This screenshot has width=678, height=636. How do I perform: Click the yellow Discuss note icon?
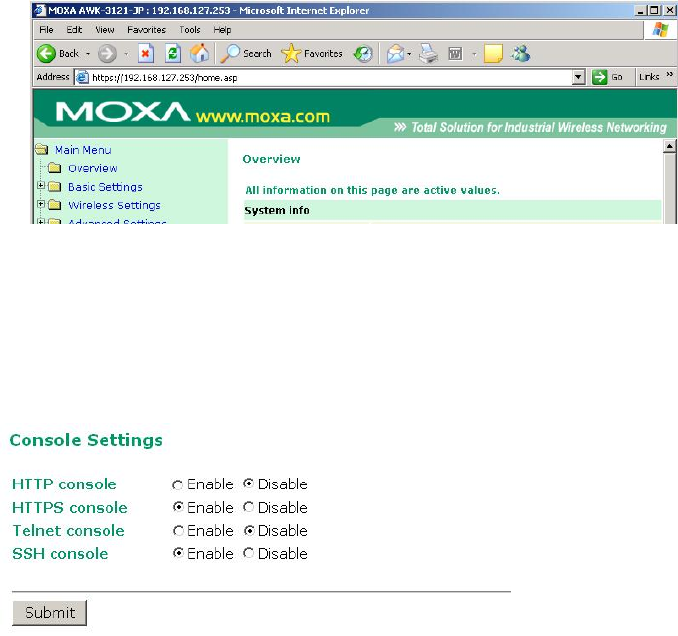[493, 54]
